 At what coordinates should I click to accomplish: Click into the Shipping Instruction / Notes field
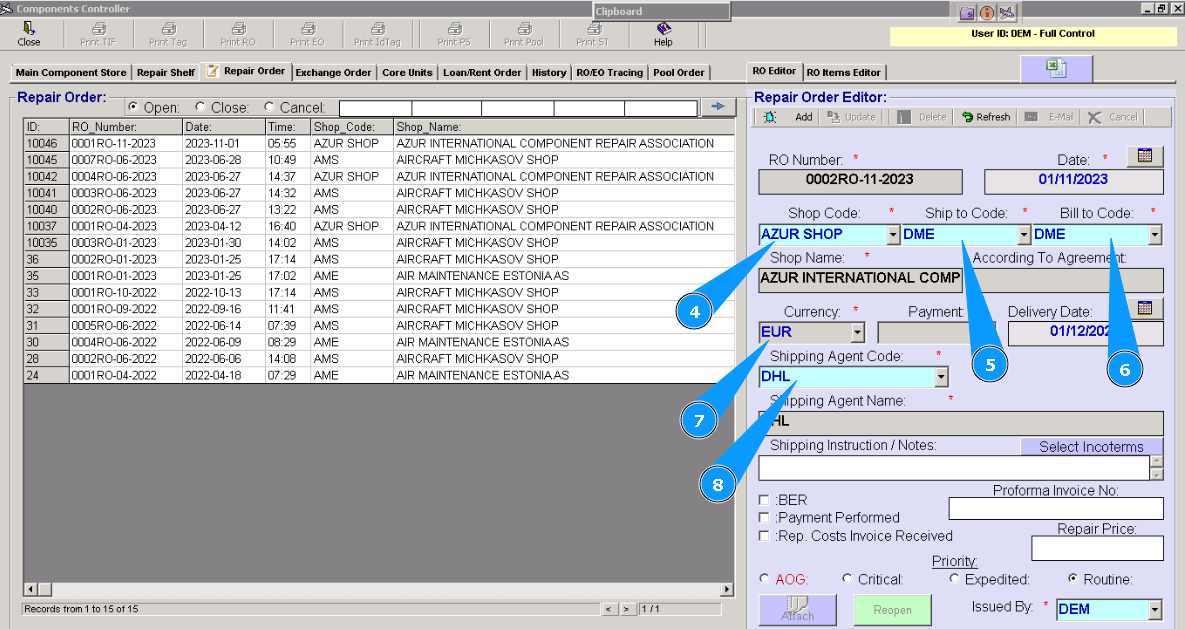(954, 468)
